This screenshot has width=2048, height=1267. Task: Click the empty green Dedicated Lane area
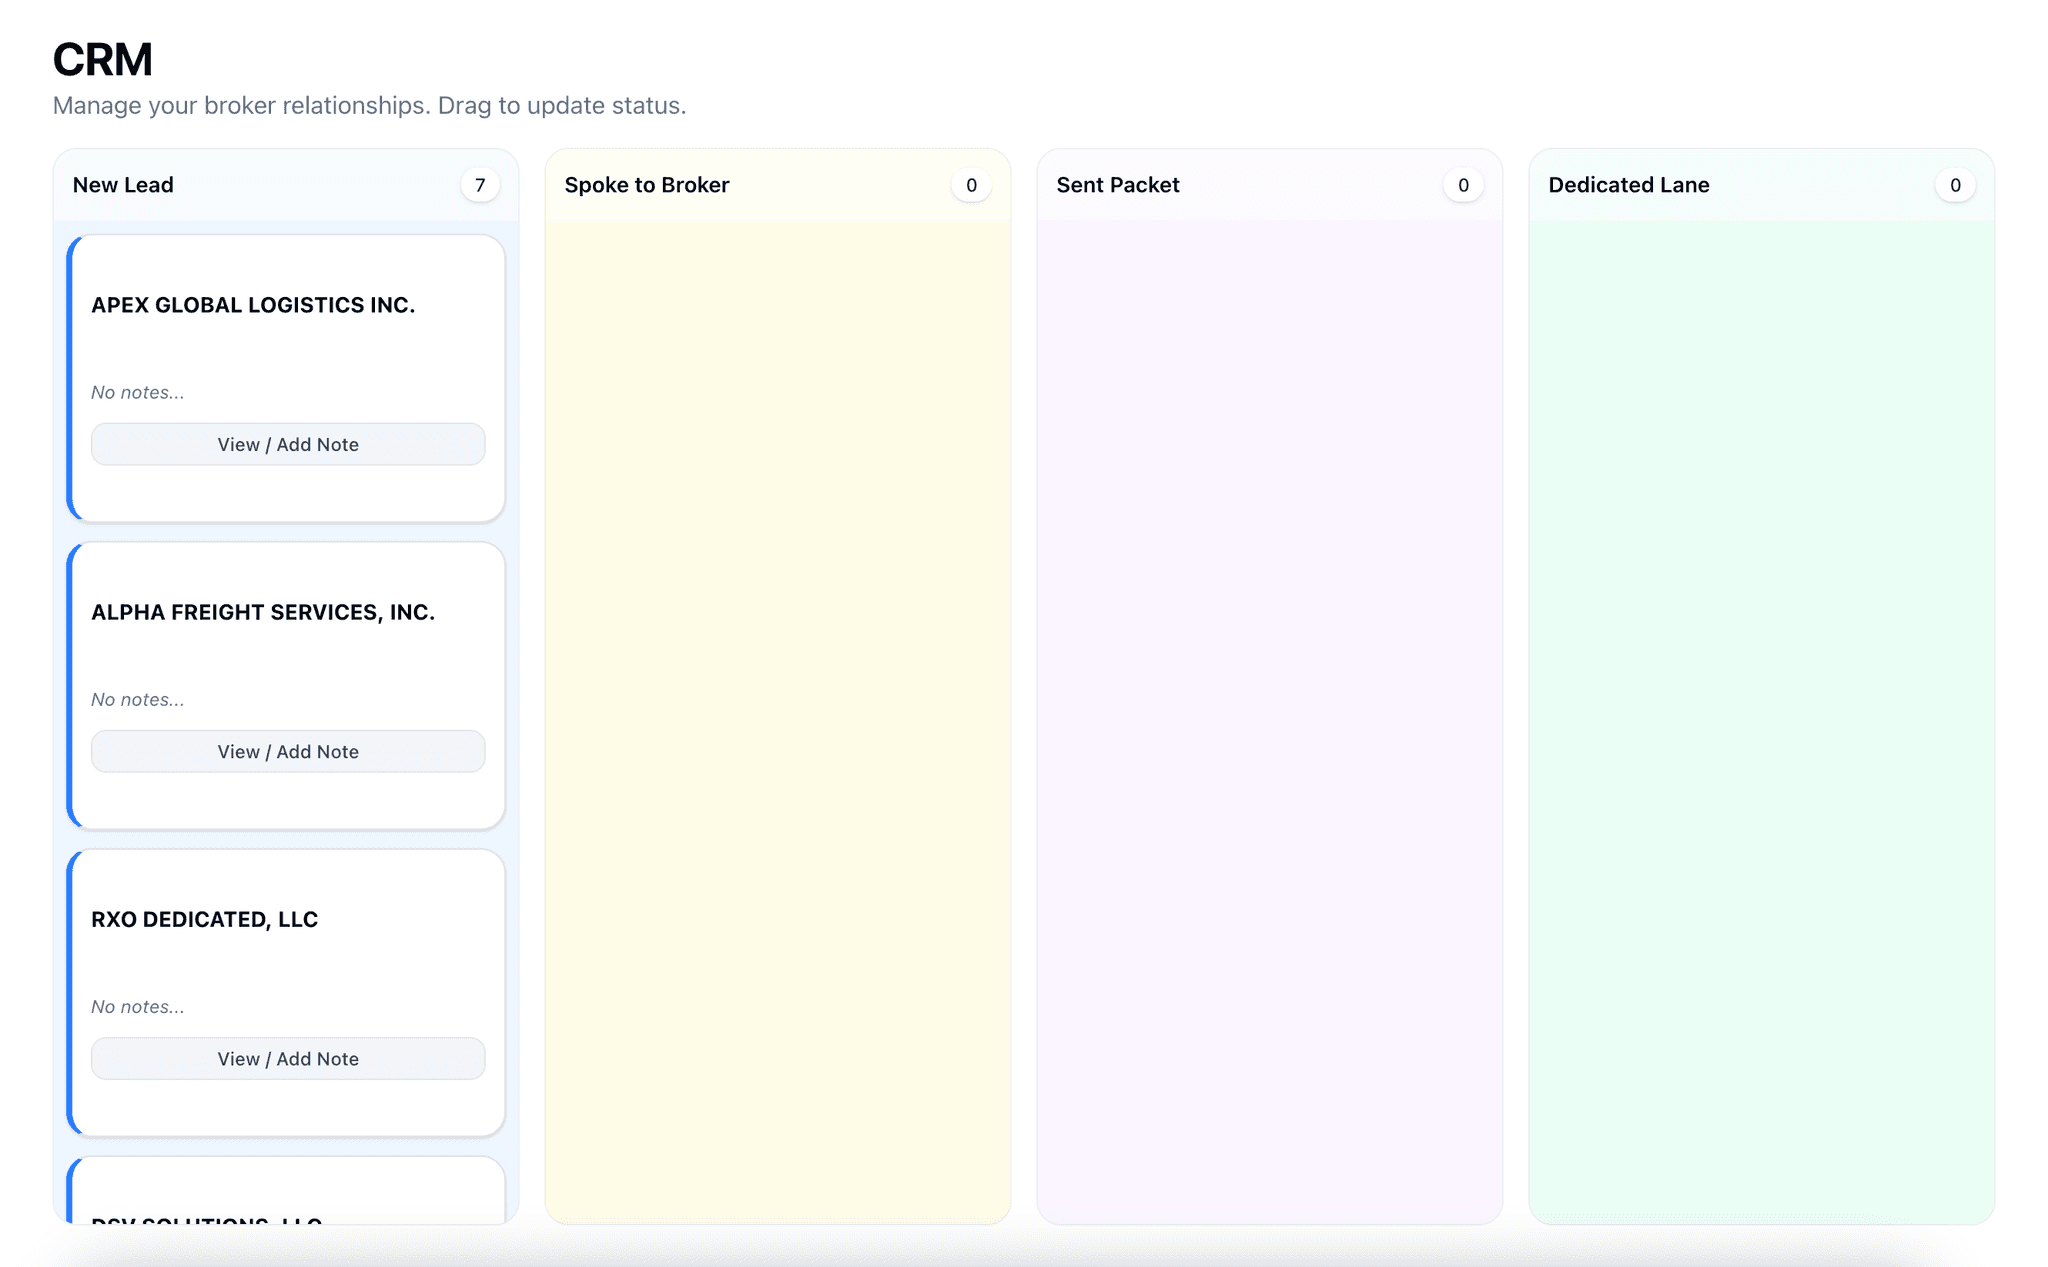pyautogui.click(x=1761, y=700)
